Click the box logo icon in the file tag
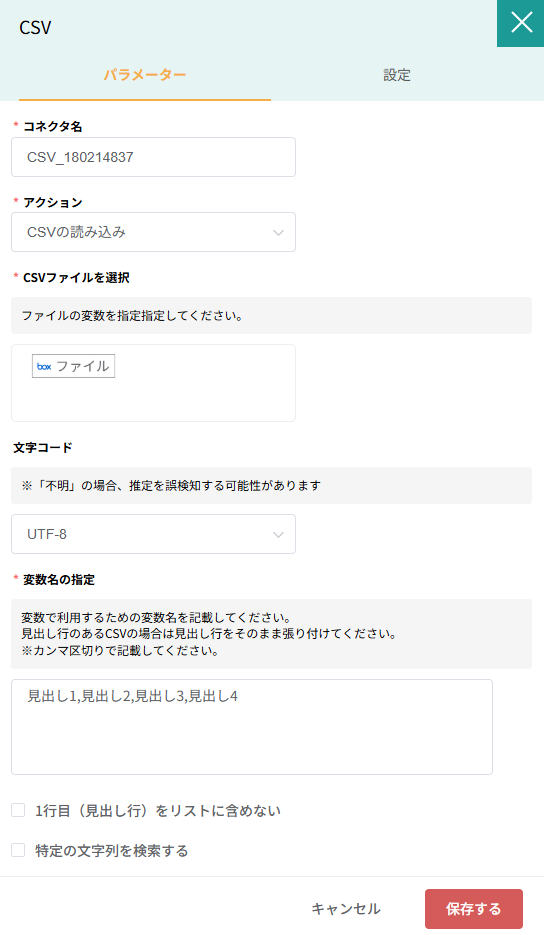This screenshot has width=544, height=935. click(44, 366)
